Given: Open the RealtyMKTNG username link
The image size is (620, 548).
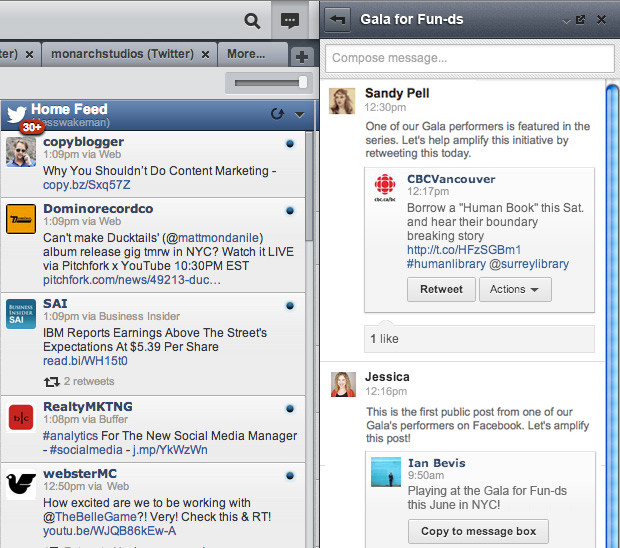Looking at the screenshot, I should pyautogui.click(x=88, y=406).
